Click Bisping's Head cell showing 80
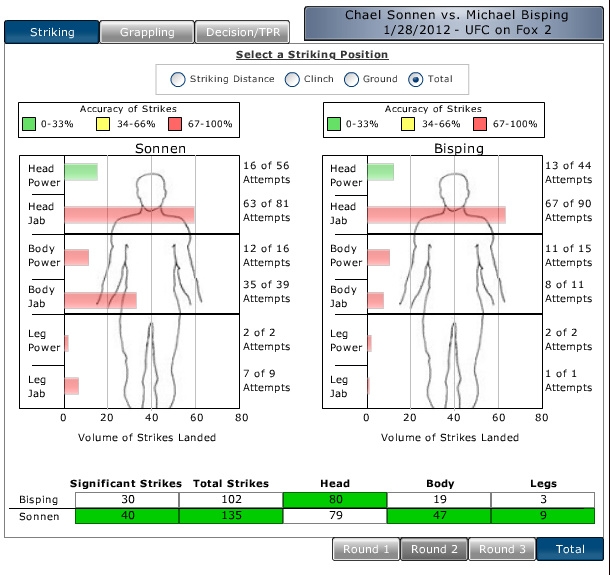 (334, 499)
